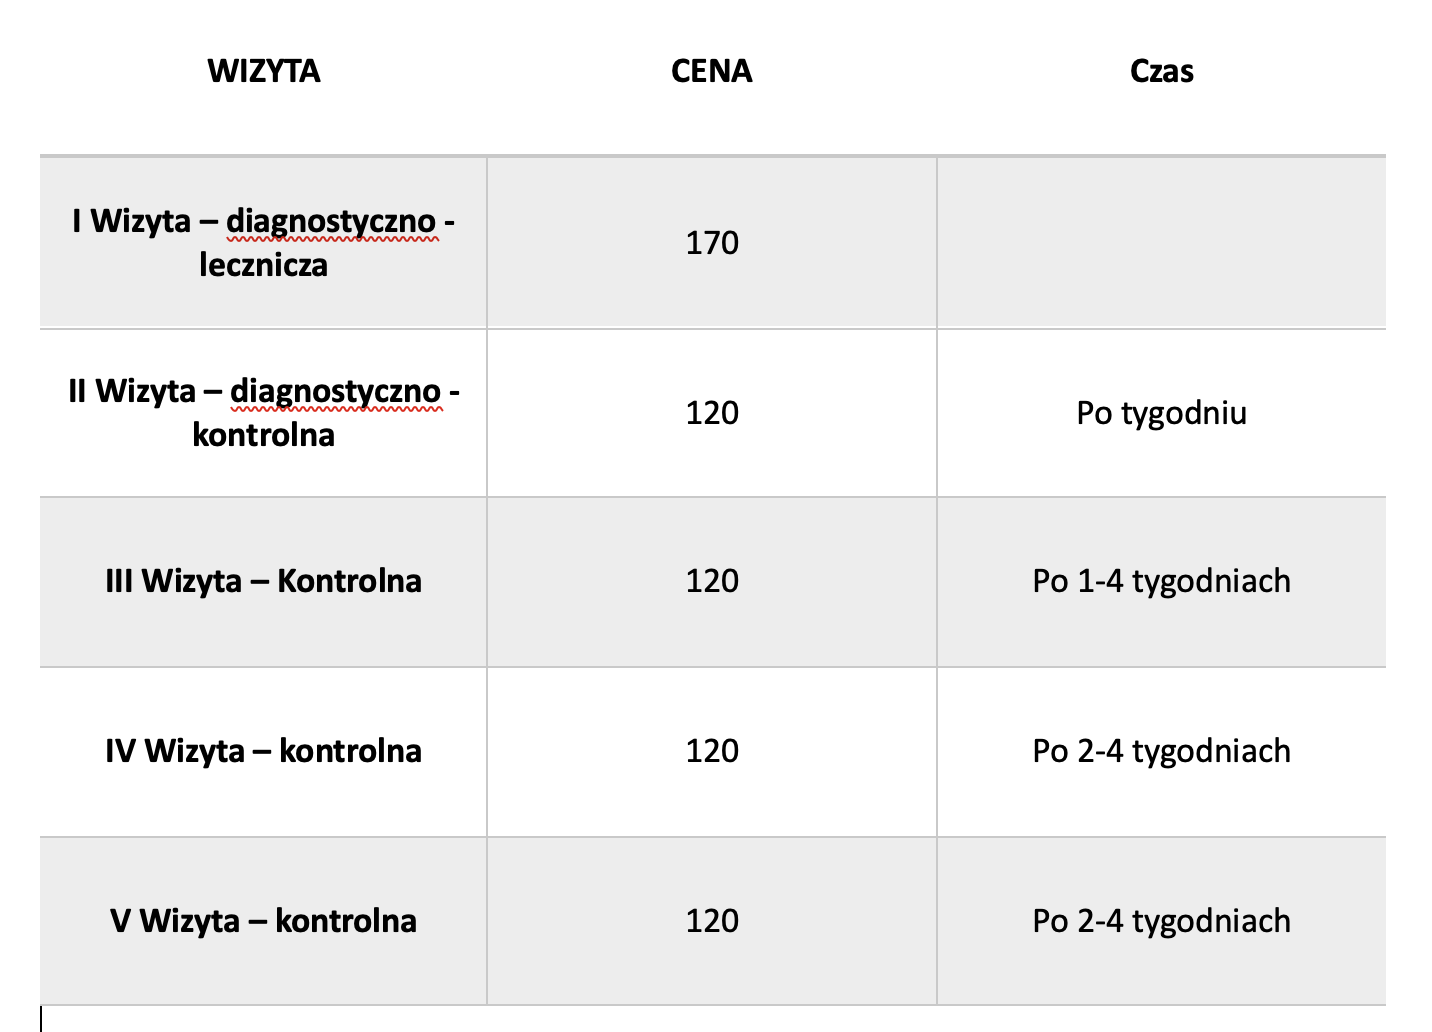Click the WIZYTA column header
The image size is (1432, 1032).
pyautogui.click(x=264, y=71)
